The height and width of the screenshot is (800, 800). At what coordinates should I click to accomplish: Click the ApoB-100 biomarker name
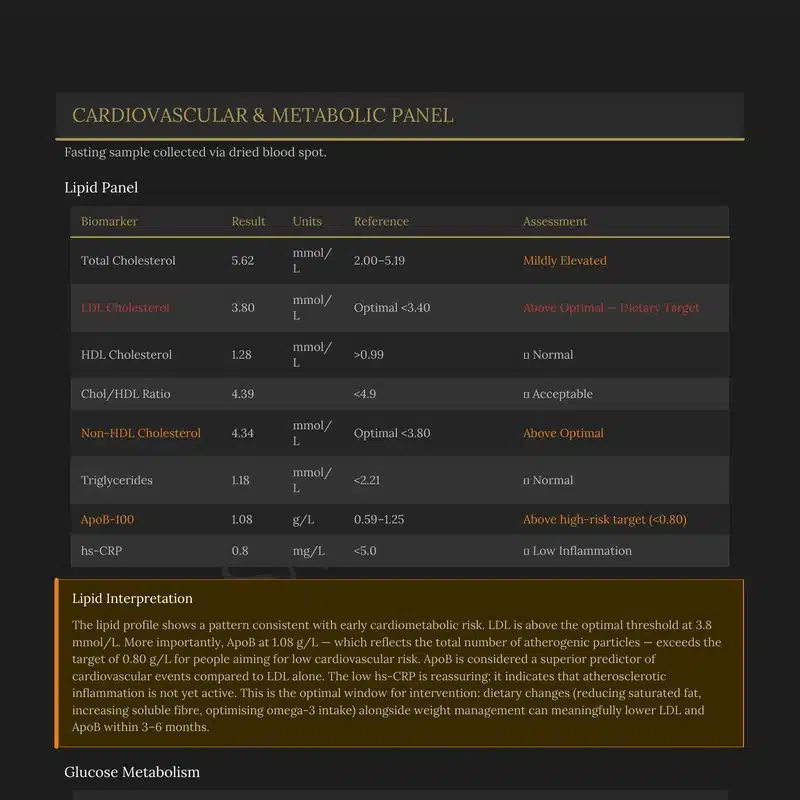[x=107, y=519]
